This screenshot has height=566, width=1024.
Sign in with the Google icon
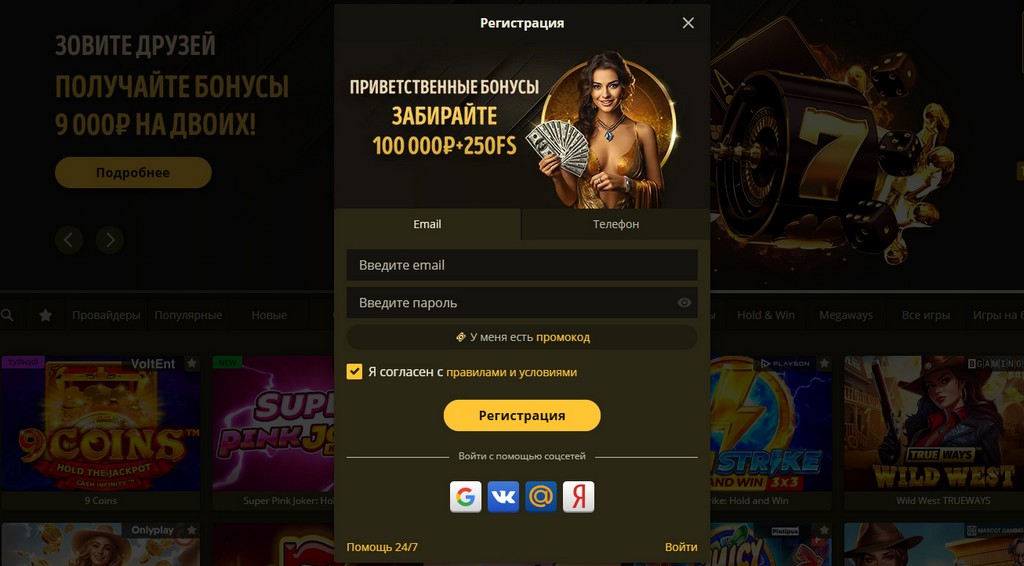coord(466,497)
